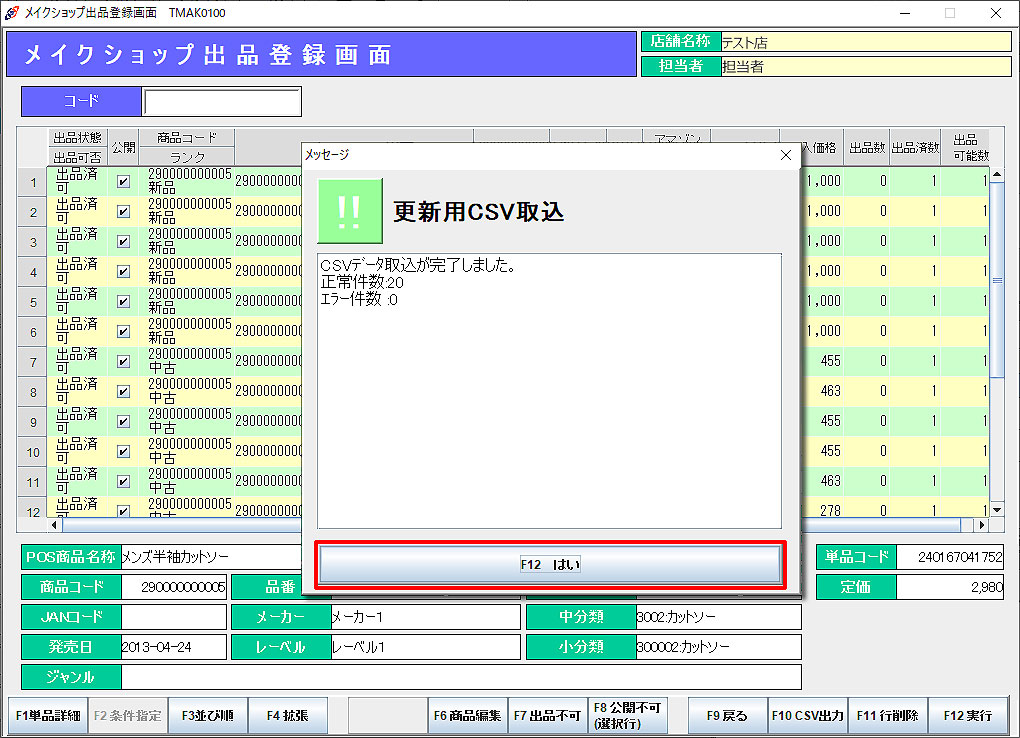Click F8 公開不可 (選択行) button
The width and height of the screenshot is (1020, 738).
pyautogui.click(x=627, y=716)
